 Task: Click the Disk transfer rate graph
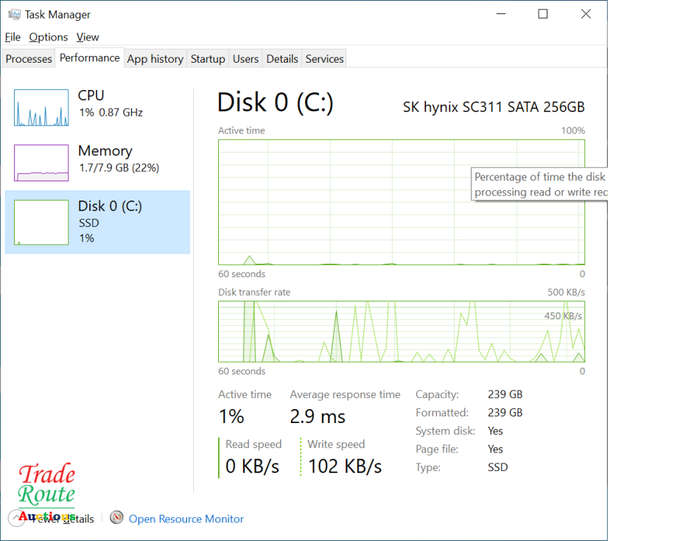401,331
